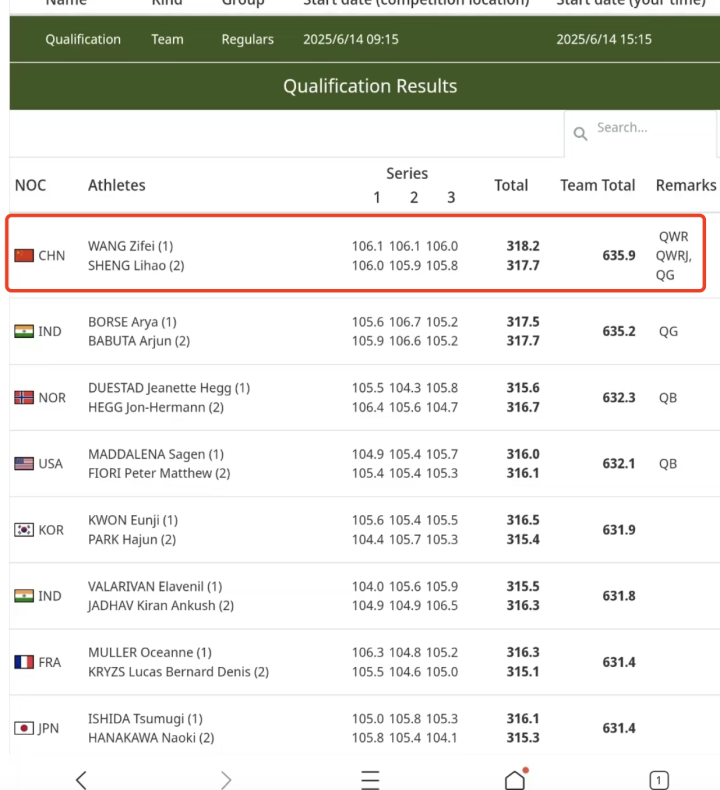This screenshot has height=790, width=720.
Task: Click the Korea flag icon
Action: (x=24, y=530)
